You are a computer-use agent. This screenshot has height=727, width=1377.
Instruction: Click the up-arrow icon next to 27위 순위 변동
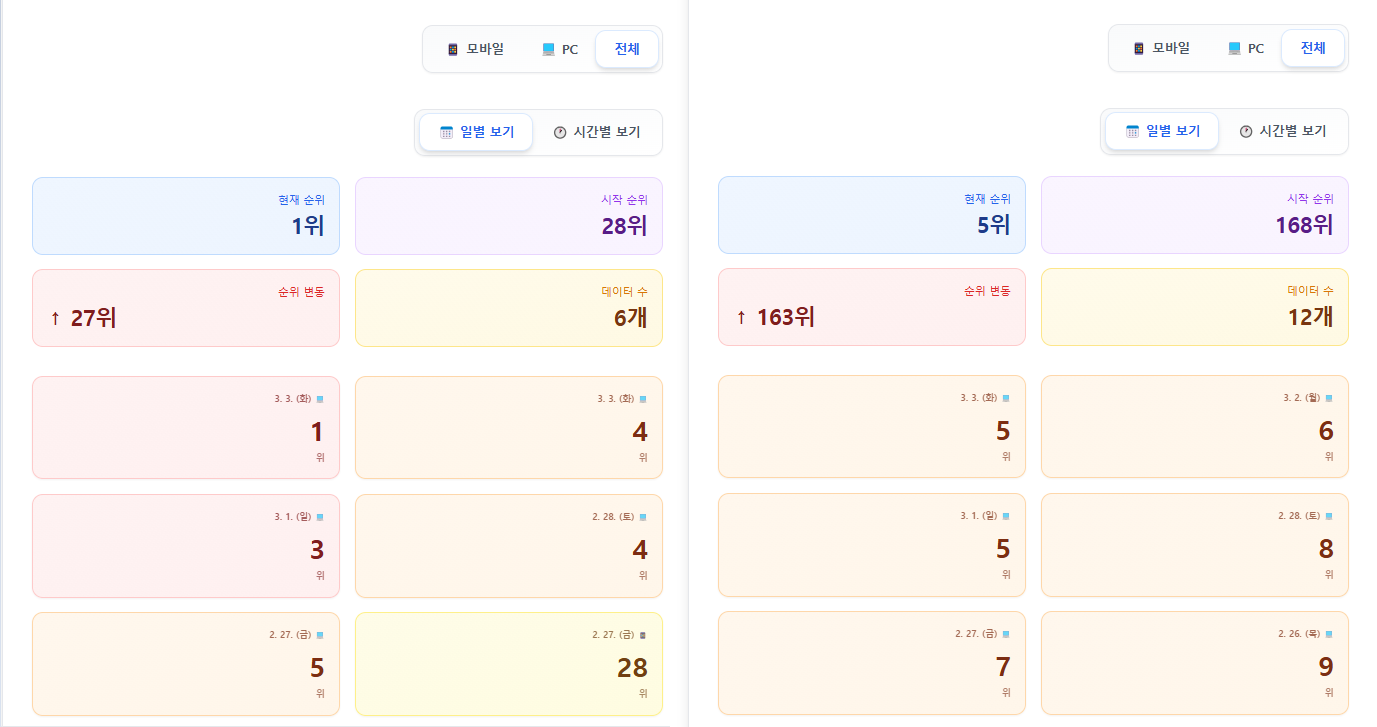55,318
